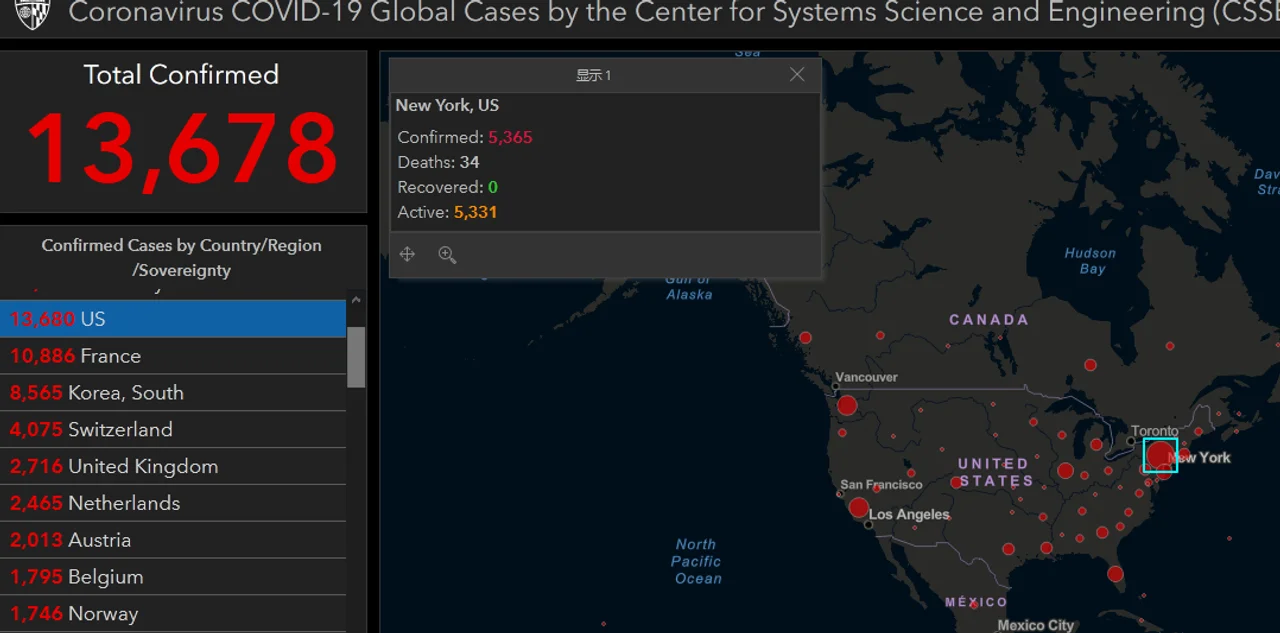
Task: Click the Total Confirmed 13,678 number
Action: coord(182,148)
